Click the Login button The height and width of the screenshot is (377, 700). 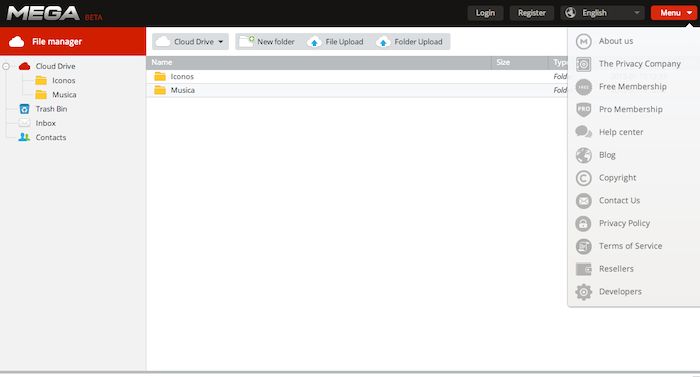tap(485, 13)
